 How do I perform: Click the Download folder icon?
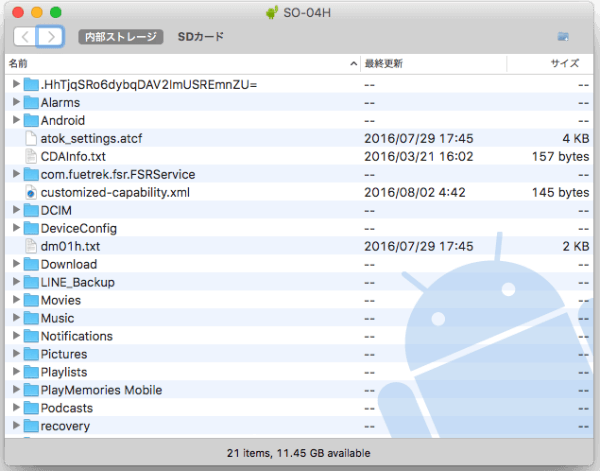(31, 264)
